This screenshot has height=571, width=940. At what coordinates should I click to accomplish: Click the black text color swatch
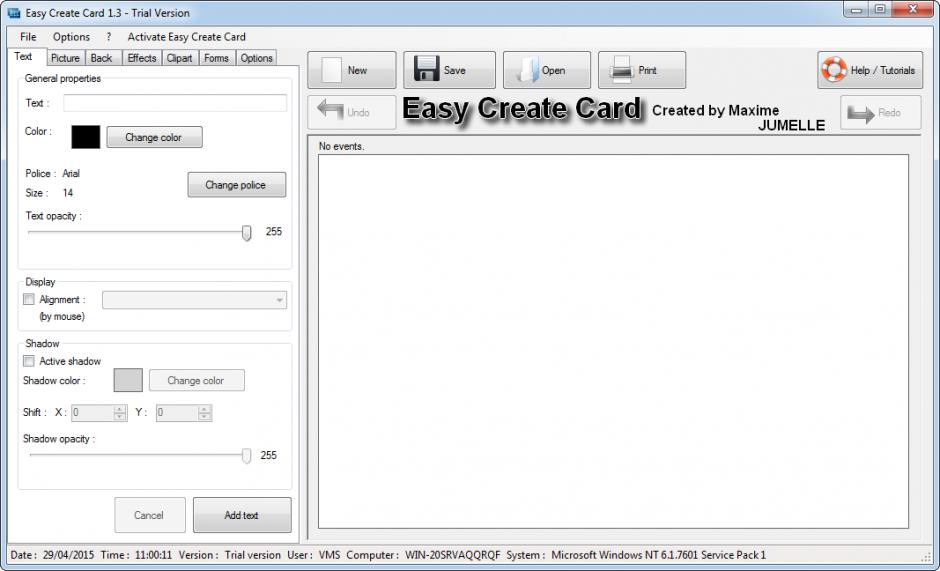pos(86,137)
